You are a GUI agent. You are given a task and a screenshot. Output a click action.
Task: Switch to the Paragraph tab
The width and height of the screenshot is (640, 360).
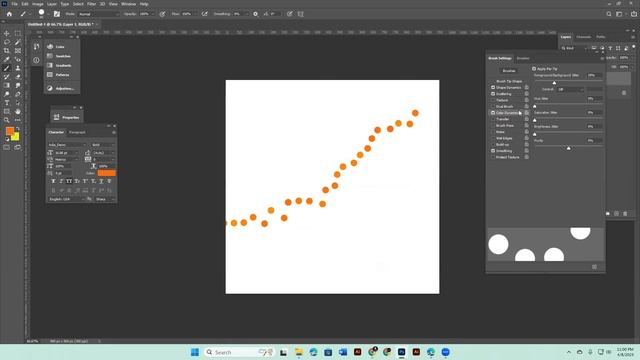[x=77, y=132]
